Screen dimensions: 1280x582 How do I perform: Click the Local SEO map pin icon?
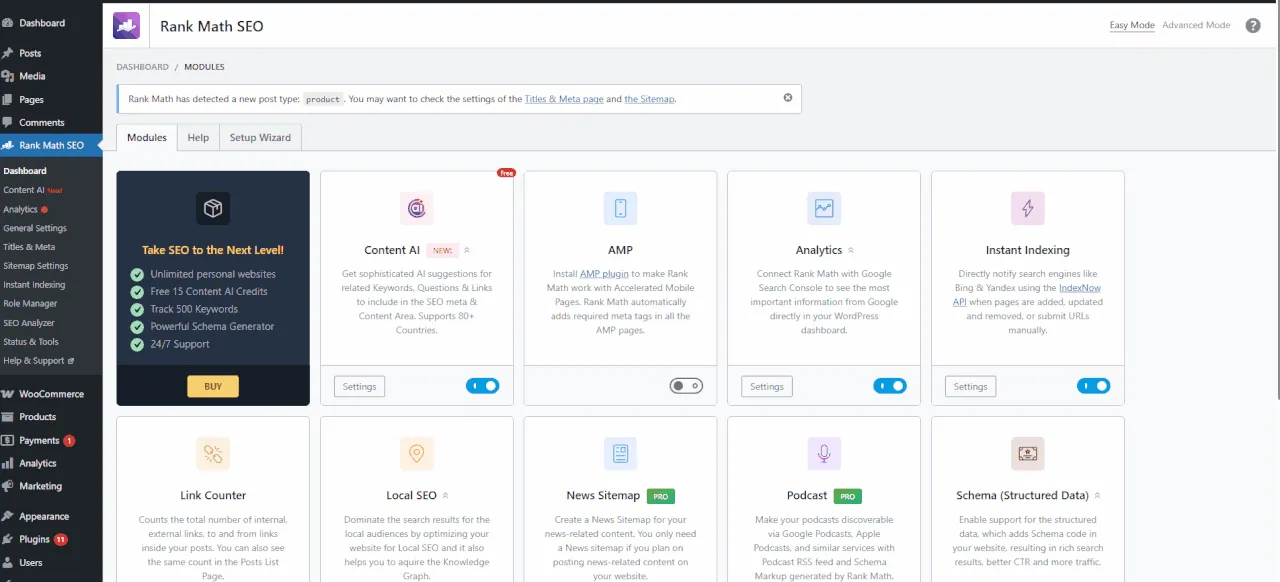point(416,453)
